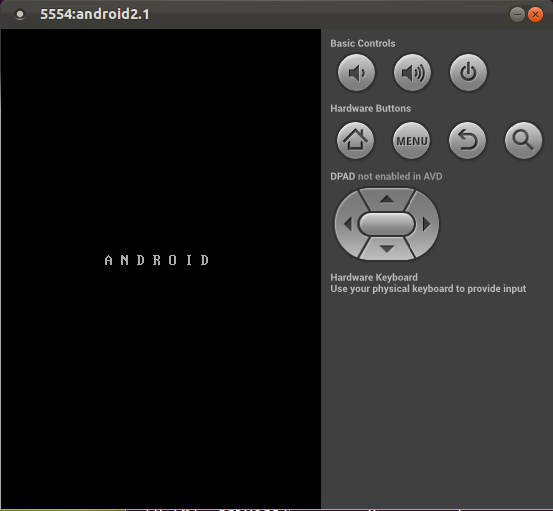Click the Hardware Keyboard label
This screenshot has height=511, width=553.
coord(374,277)
